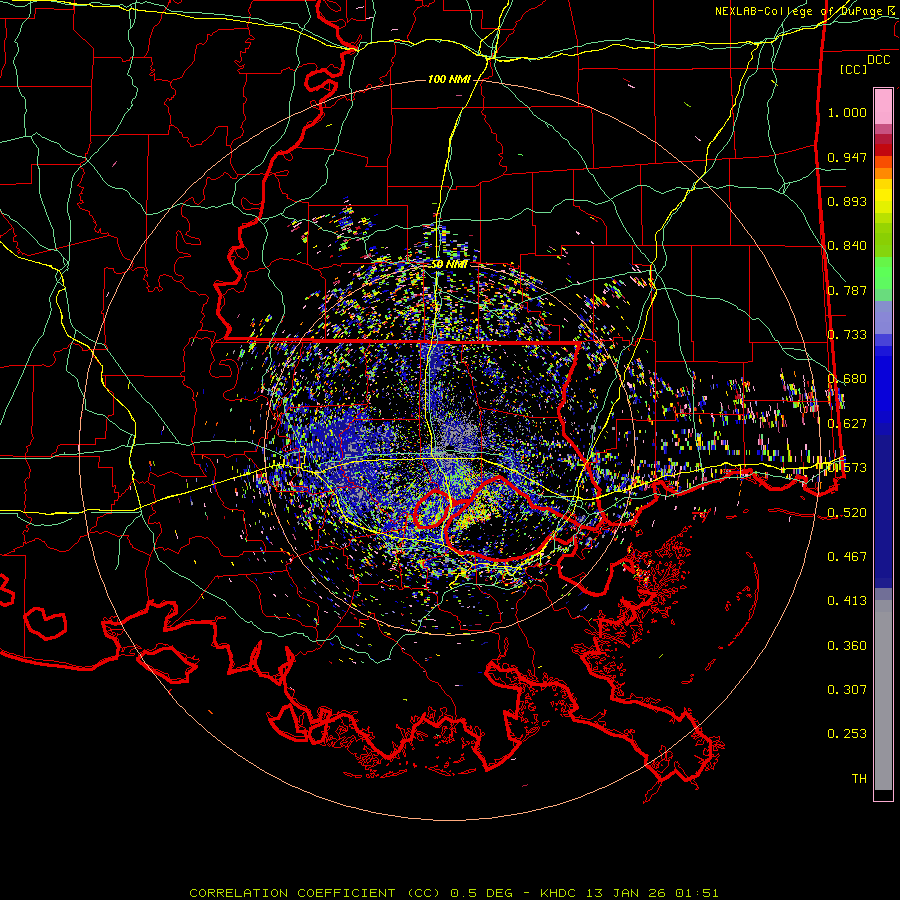Pick the gray color bar segment
This screenshot has width=900, height=900.
883,695
